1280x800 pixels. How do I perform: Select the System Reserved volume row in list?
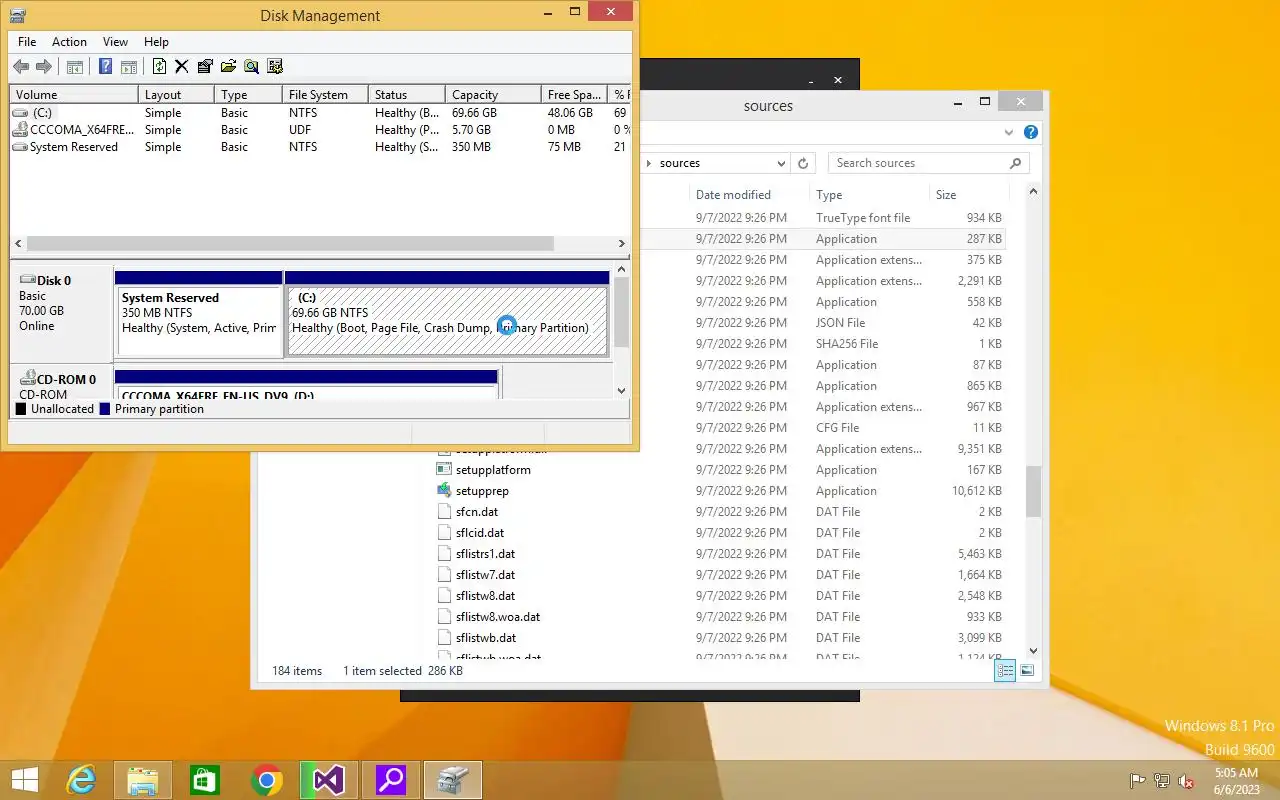click(320, 147)
